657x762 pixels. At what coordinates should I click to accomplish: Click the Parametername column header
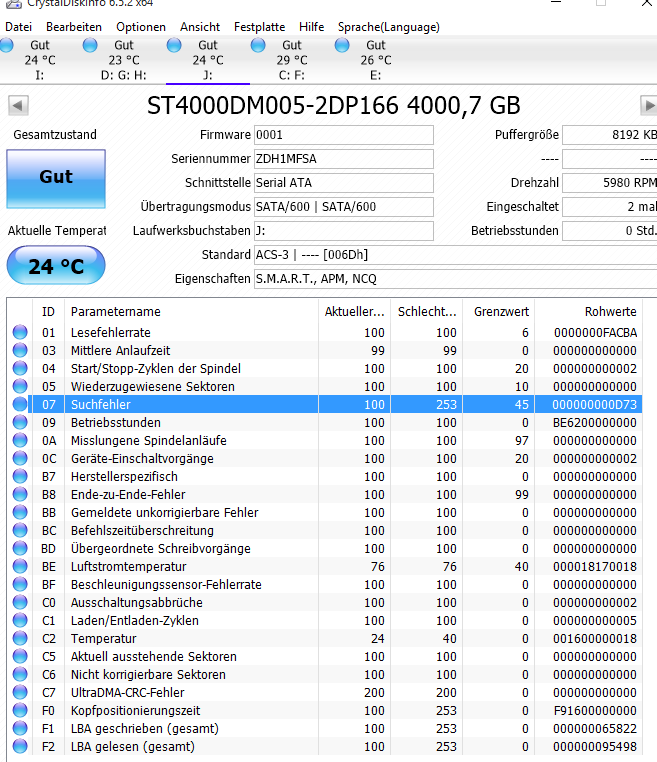(x=191, y=312)
